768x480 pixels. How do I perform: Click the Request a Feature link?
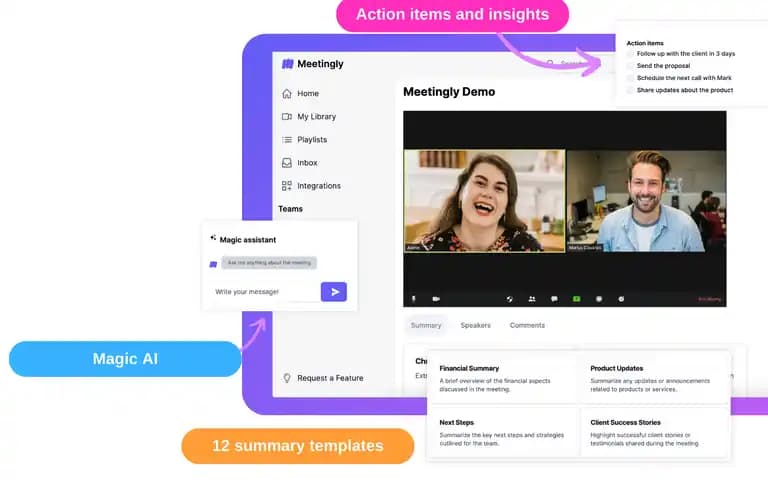(x=330, y=378)
